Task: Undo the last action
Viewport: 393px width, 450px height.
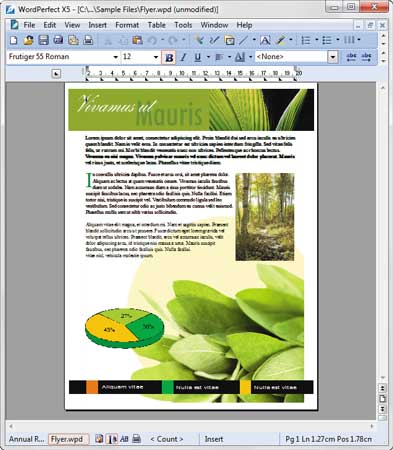Action: tap(153, 41)
